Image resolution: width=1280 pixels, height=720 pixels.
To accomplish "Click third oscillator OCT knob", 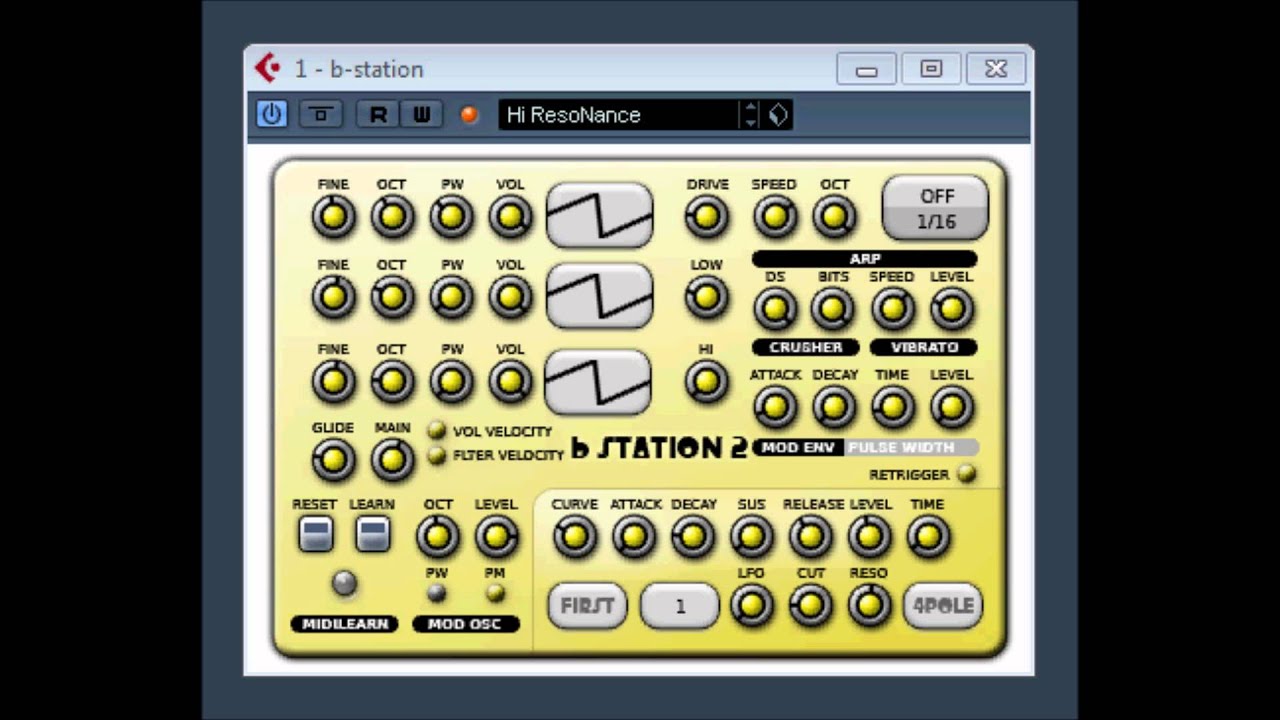I will pyautogui.click(x=392, y=381).
